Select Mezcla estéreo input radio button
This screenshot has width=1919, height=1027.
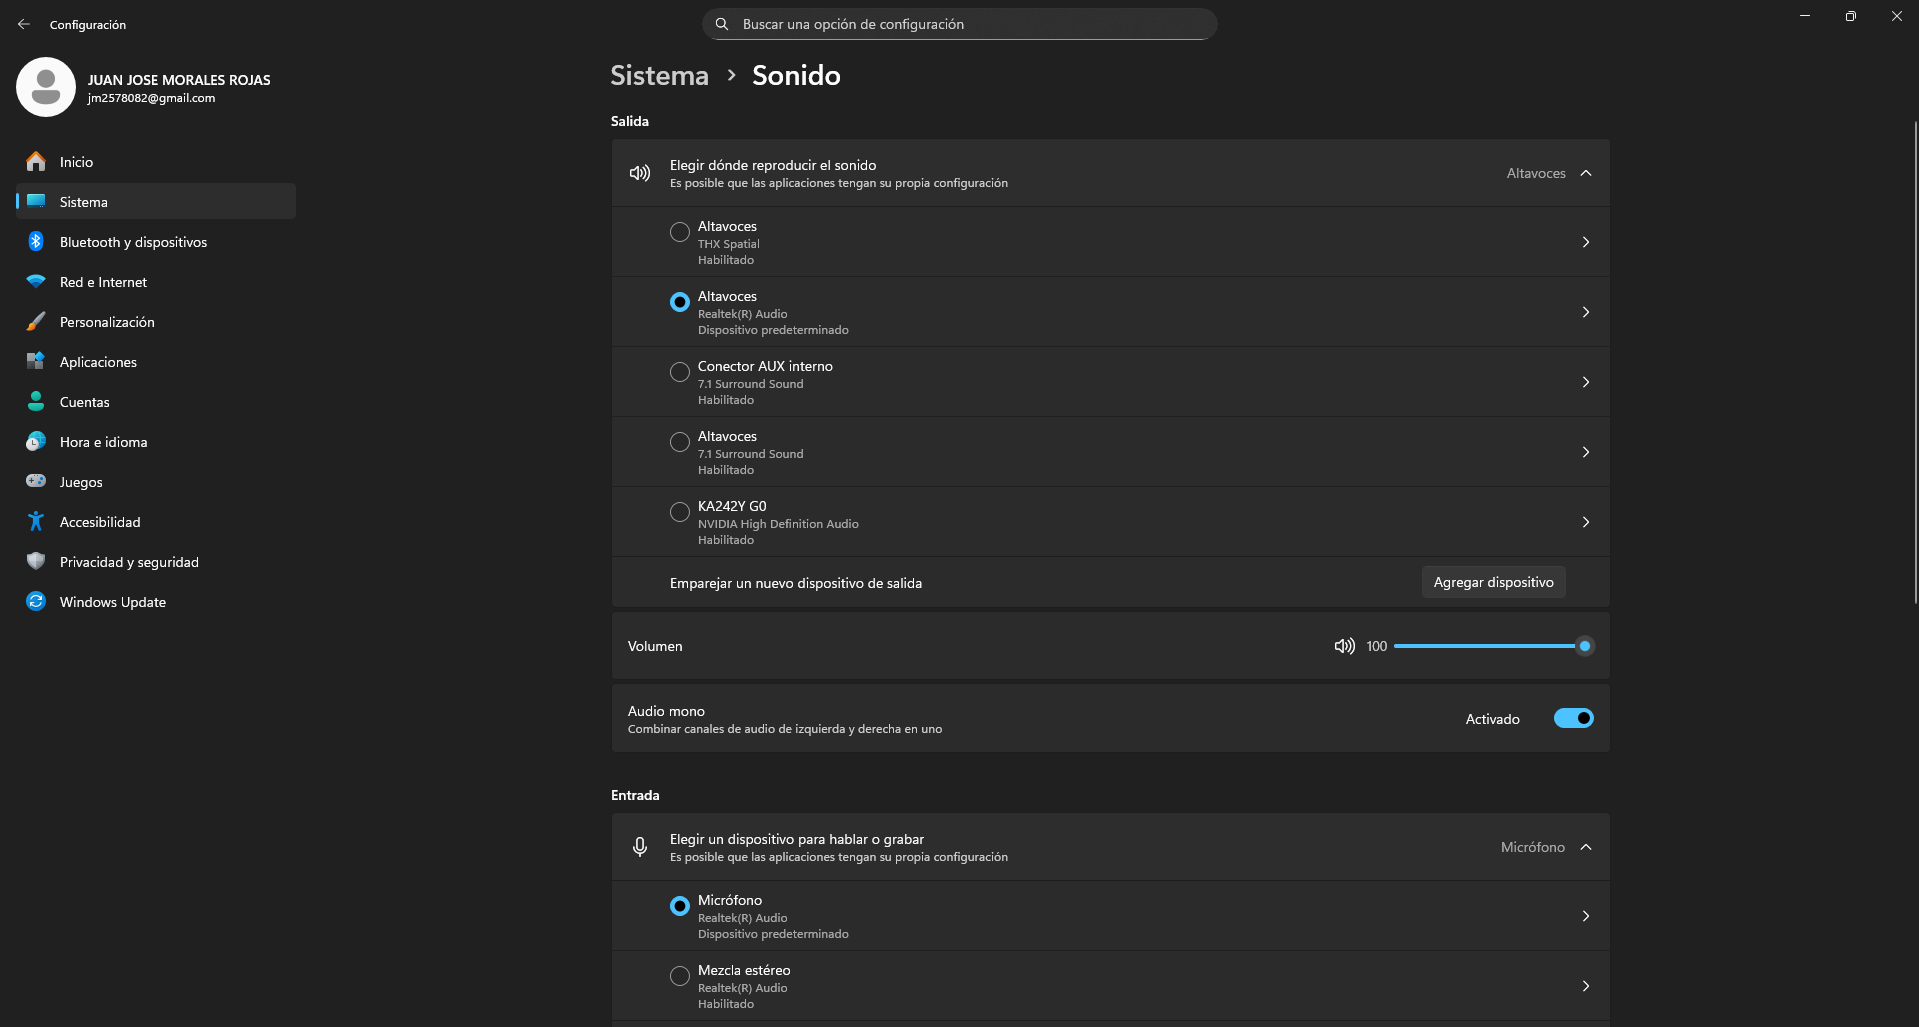[680, 976]
